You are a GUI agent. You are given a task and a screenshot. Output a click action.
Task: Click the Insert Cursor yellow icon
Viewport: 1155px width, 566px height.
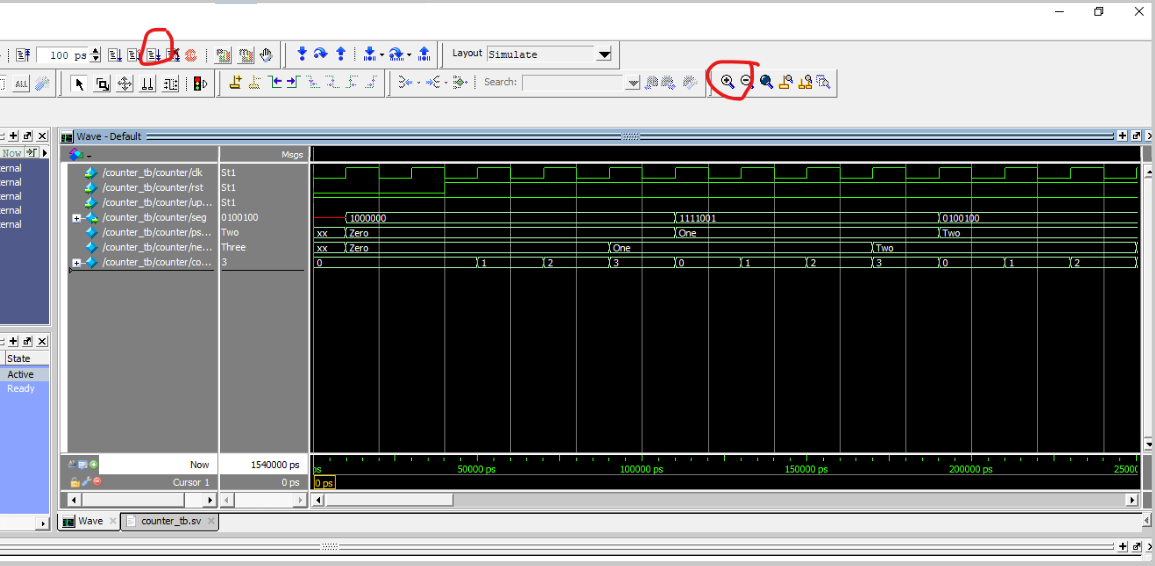click(236, 82)
